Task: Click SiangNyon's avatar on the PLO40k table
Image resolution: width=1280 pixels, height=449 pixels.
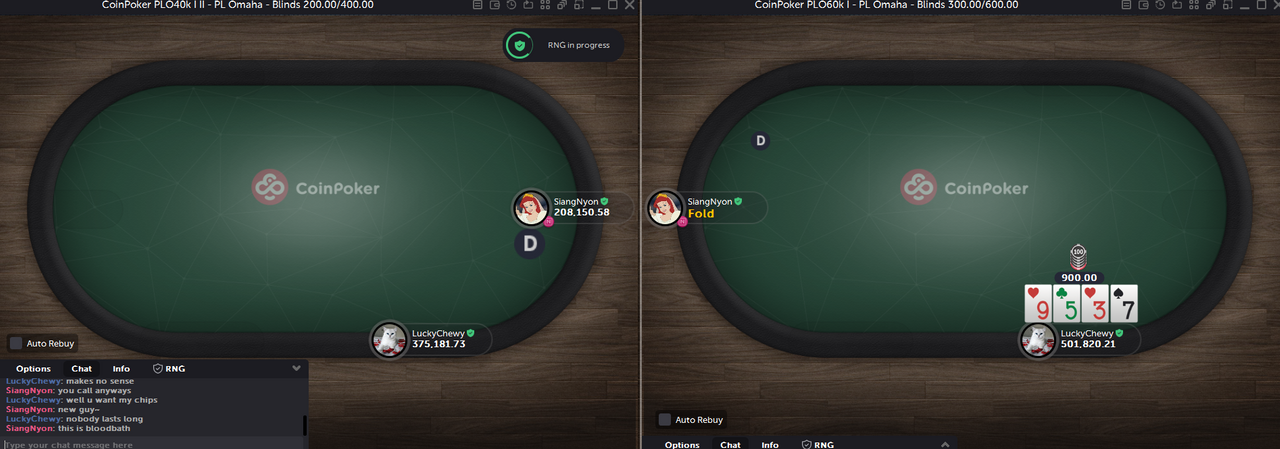Action: tap(530, 208)
